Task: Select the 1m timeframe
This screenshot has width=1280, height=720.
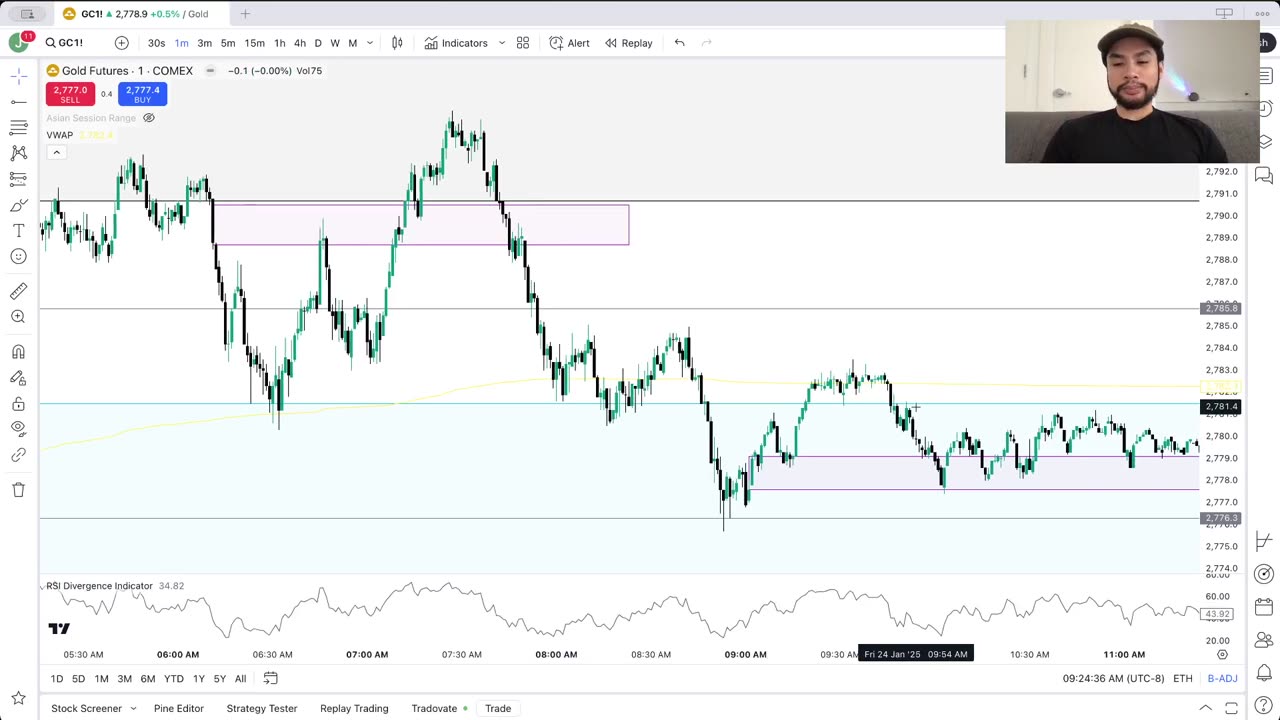Action: pos(181,43)
